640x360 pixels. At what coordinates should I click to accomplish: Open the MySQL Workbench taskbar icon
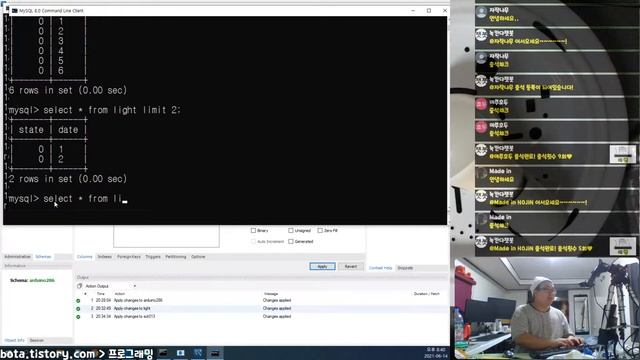tap(198, 353)
